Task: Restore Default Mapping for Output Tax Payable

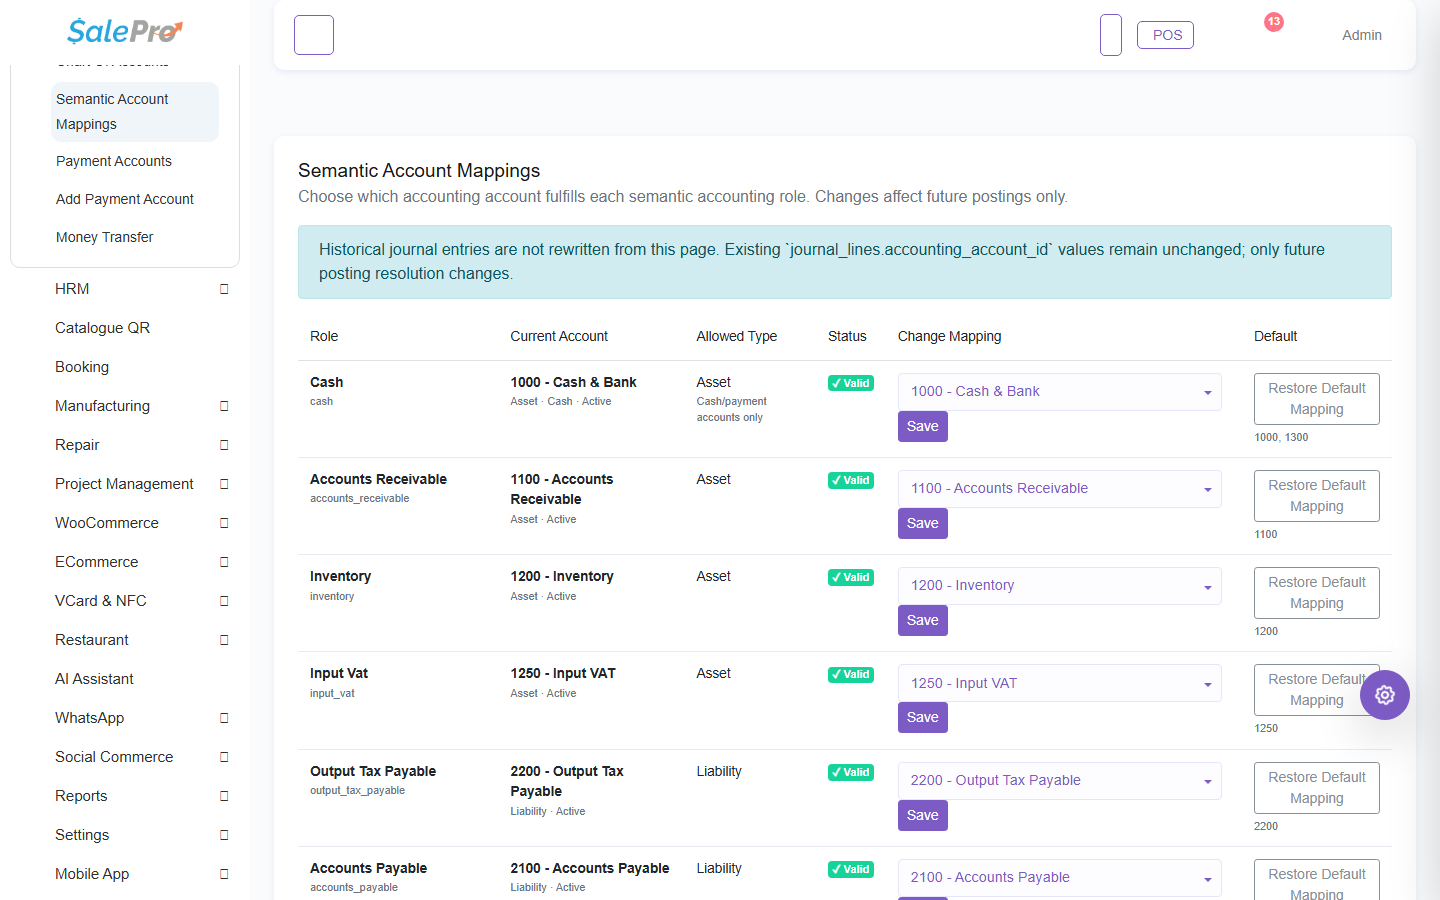Action: point(1317,788)
